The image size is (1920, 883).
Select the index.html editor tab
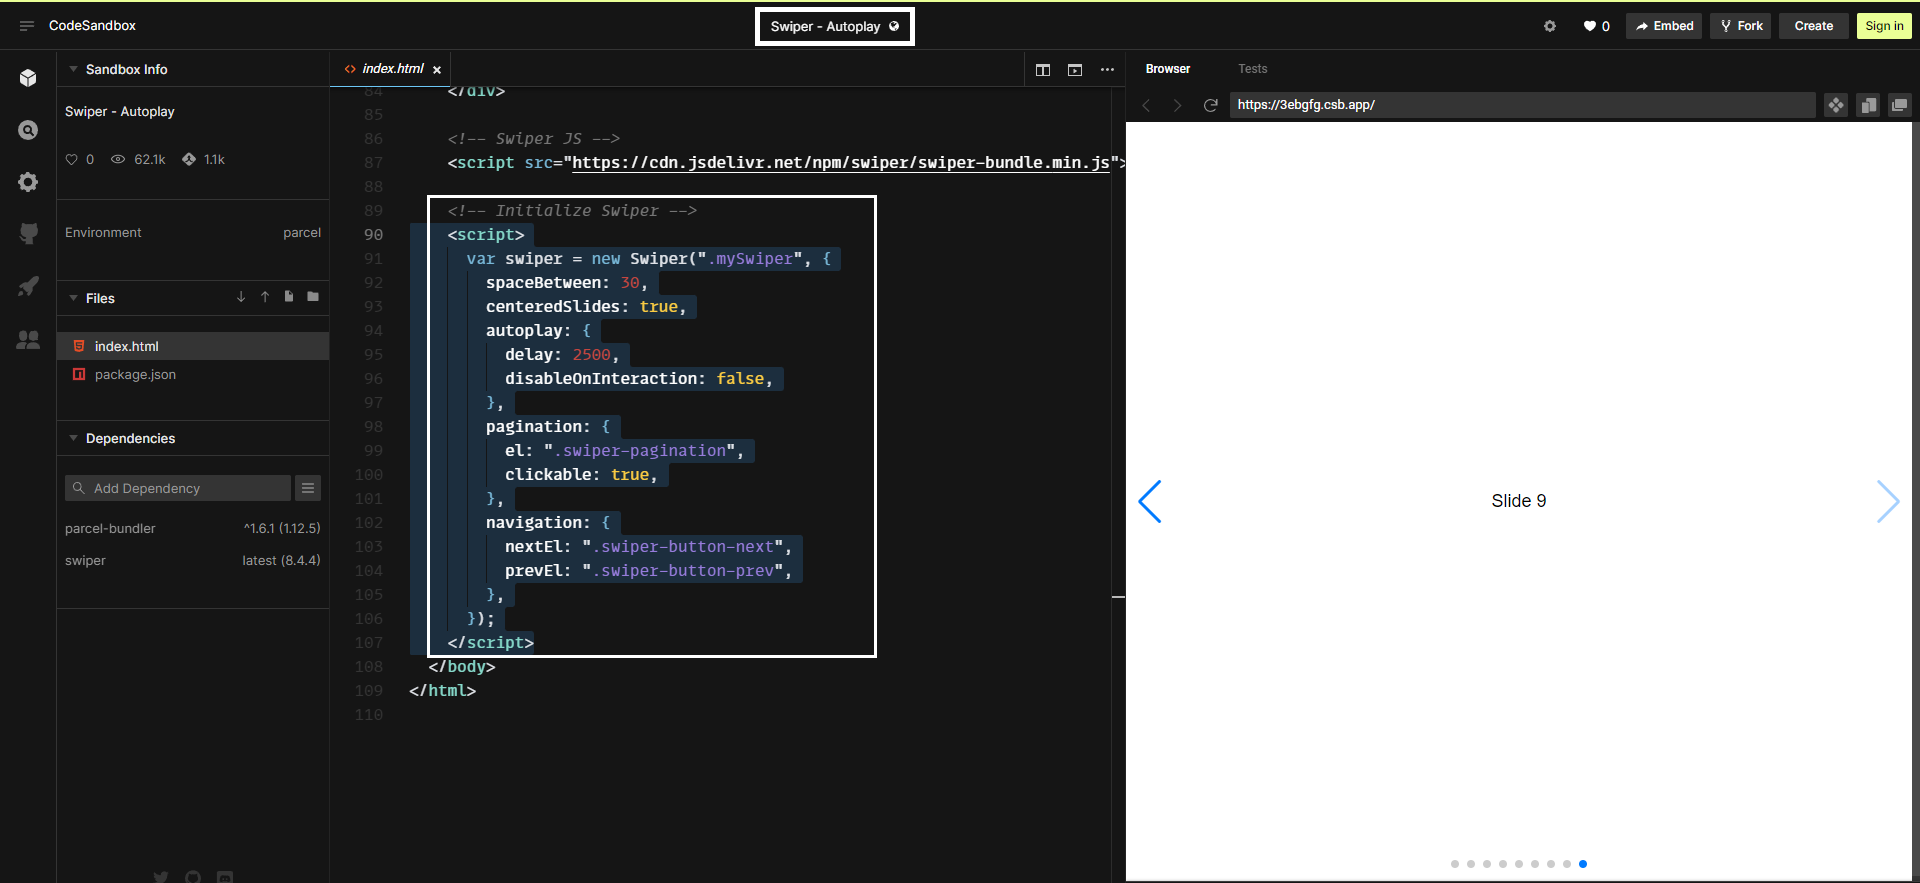pos(392,69)
